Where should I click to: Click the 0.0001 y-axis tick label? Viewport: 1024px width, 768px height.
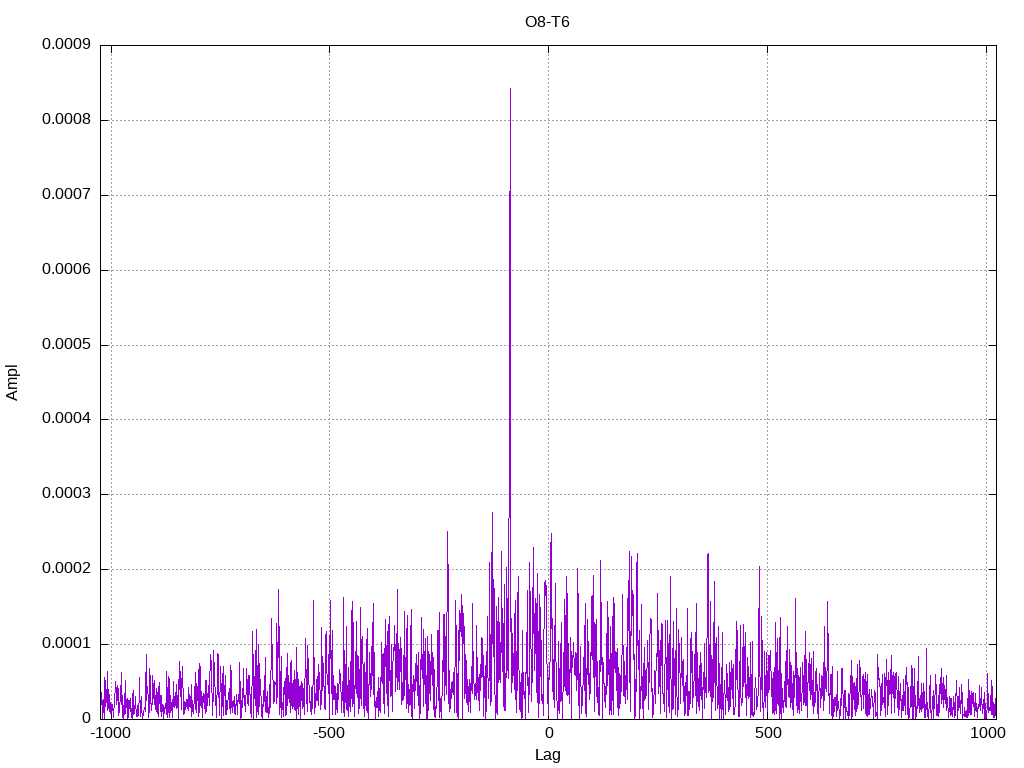click(x=66, y=644)
